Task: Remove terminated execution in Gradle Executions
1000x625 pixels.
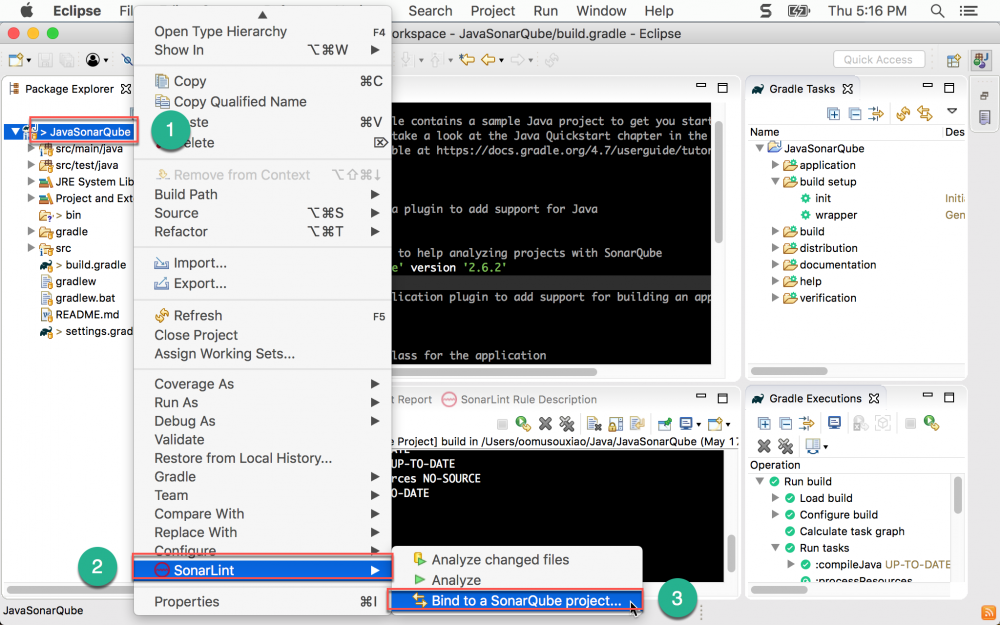Action: point(764,446)
